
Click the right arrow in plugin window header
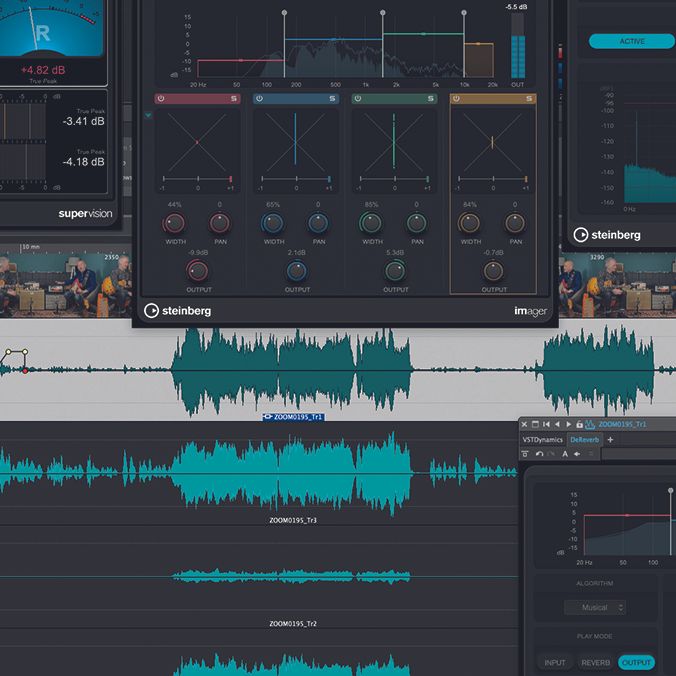click(568, 424)
